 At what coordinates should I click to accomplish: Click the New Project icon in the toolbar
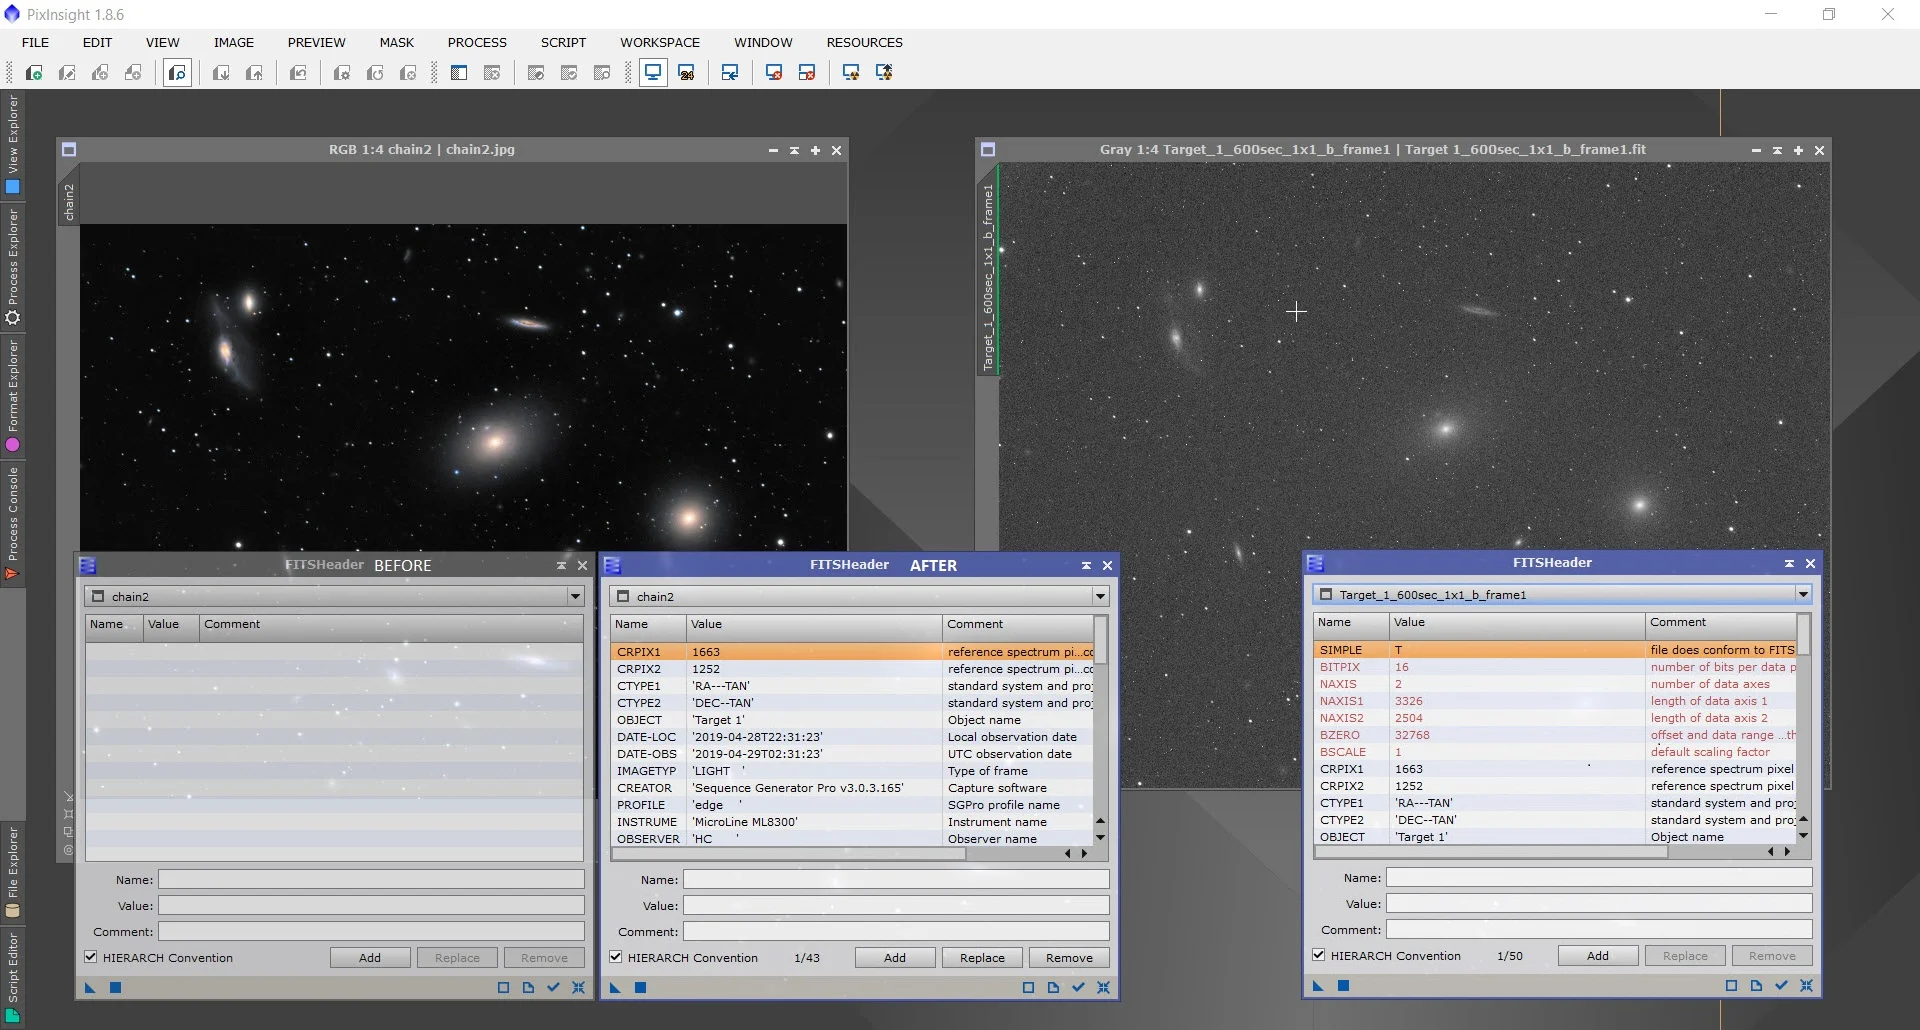click(x=34, y=73)
